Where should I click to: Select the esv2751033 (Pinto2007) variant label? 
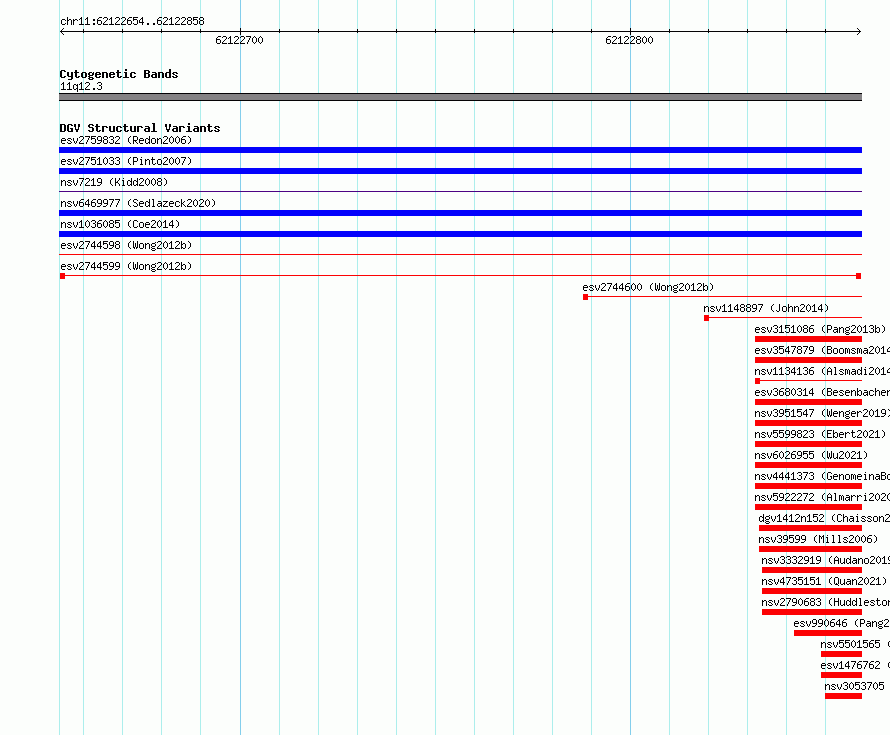[126, 161]
